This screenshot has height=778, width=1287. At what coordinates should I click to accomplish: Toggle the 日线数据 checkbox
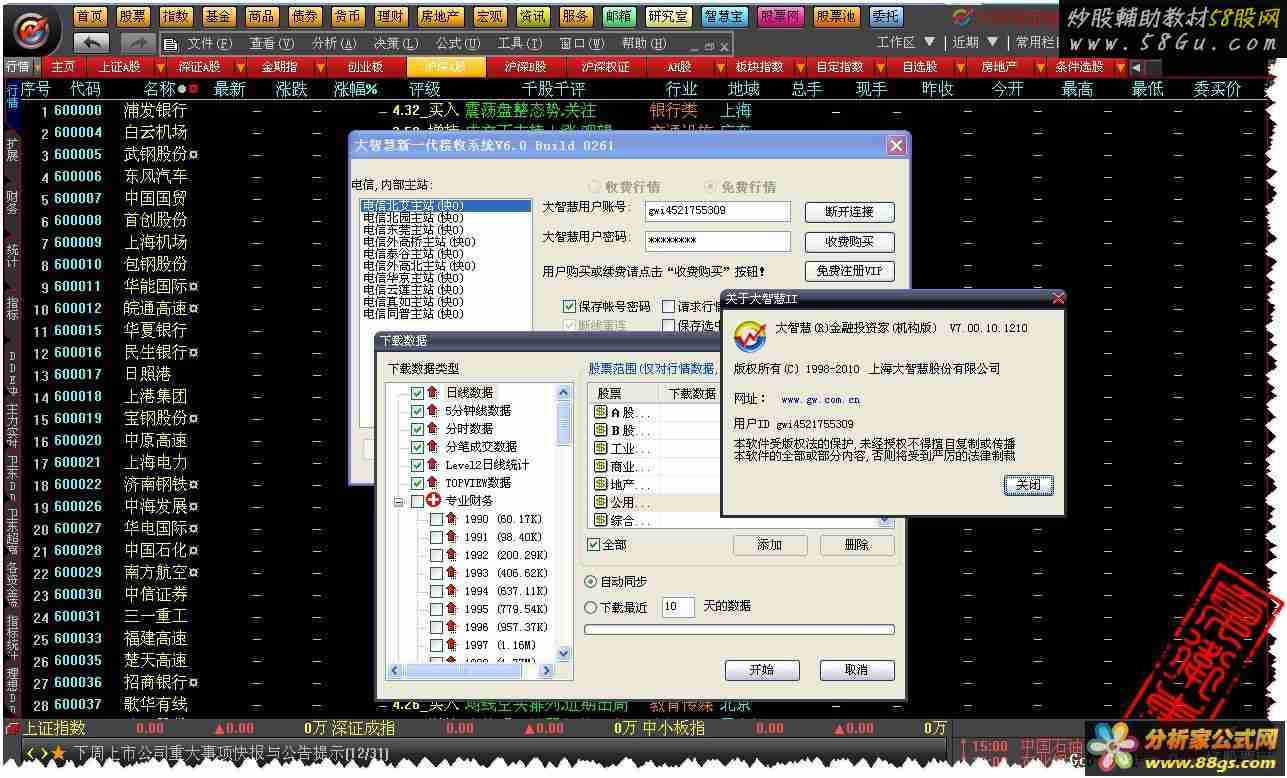pos(417,393)
